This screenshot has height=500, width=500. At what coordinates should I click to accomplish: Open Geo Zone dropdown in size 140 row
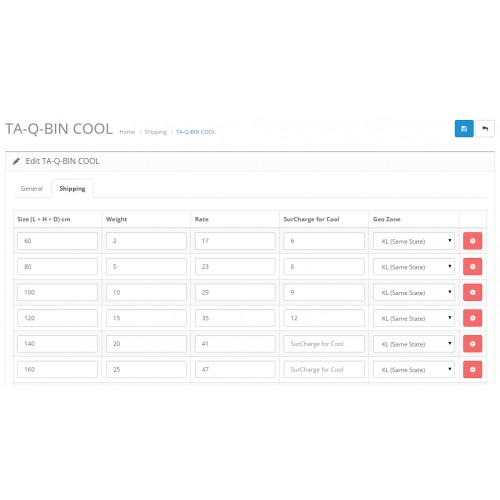click(414, 344)
